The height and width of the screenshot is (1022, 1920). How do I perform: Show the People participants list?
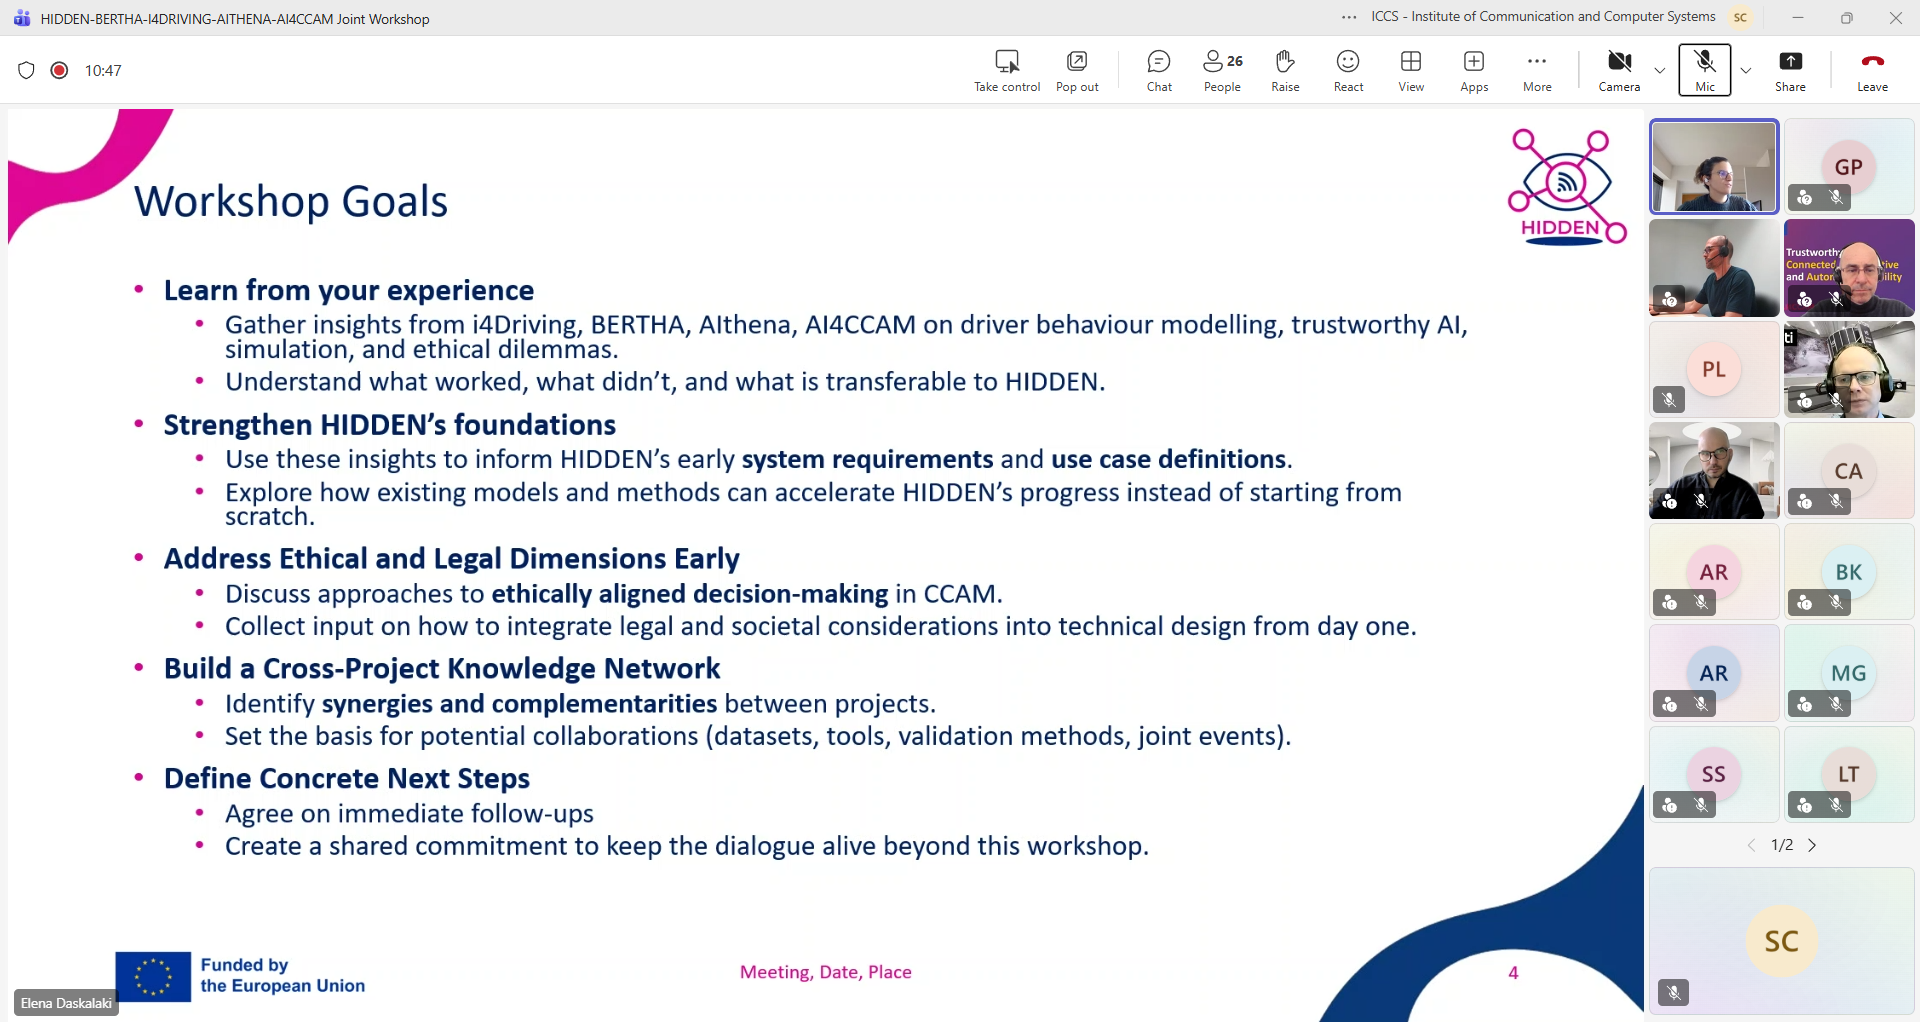point(1222,71)
